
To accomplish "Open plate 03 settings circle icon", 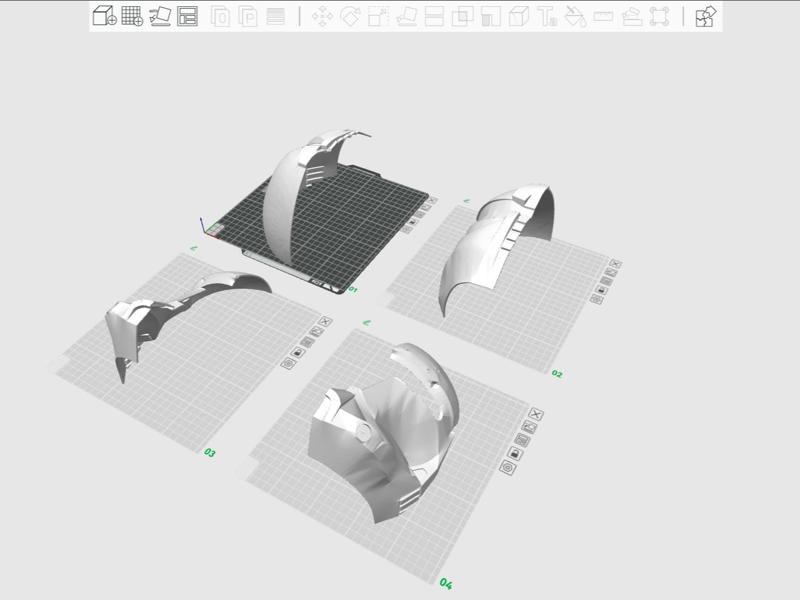I will (x=288, y=363).
